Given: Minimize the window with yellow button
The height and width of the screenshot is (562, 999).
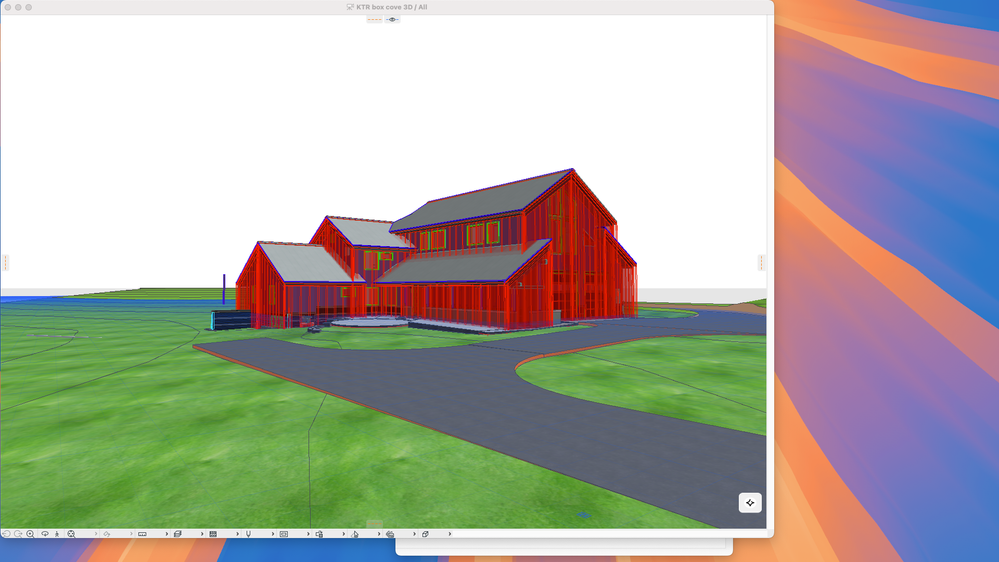Looking at the screenshot, I should tap(18, 7).
